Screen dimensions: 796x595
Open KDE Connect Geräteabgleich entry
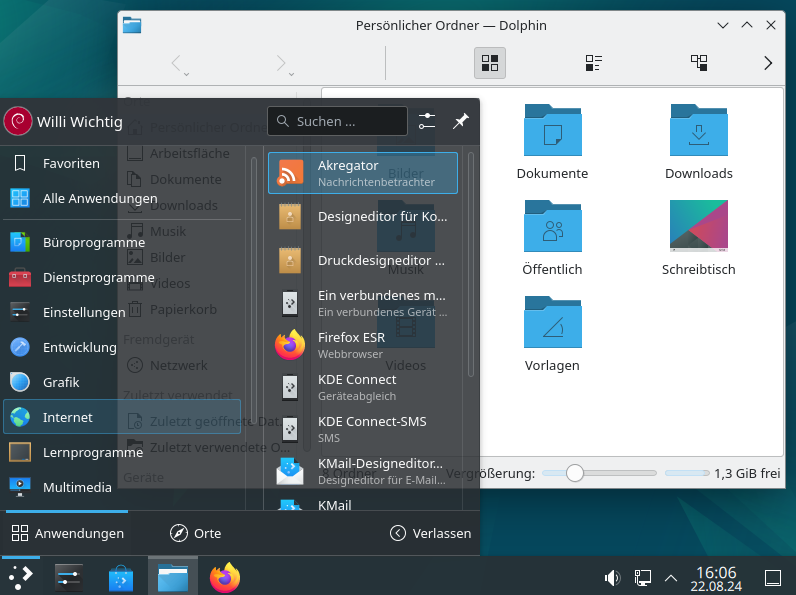pos(362,387)
